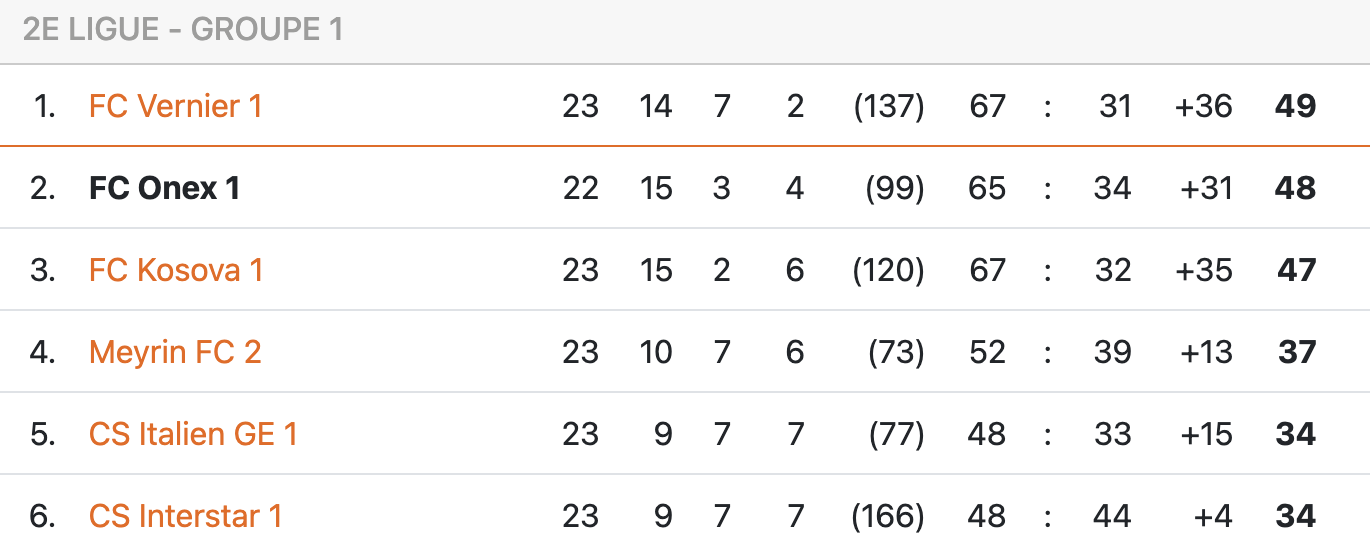This screenshot has width=1370, height=550.
Task: Click the 2E LIGUE - GROUPE 1 header
Action: 183,30
